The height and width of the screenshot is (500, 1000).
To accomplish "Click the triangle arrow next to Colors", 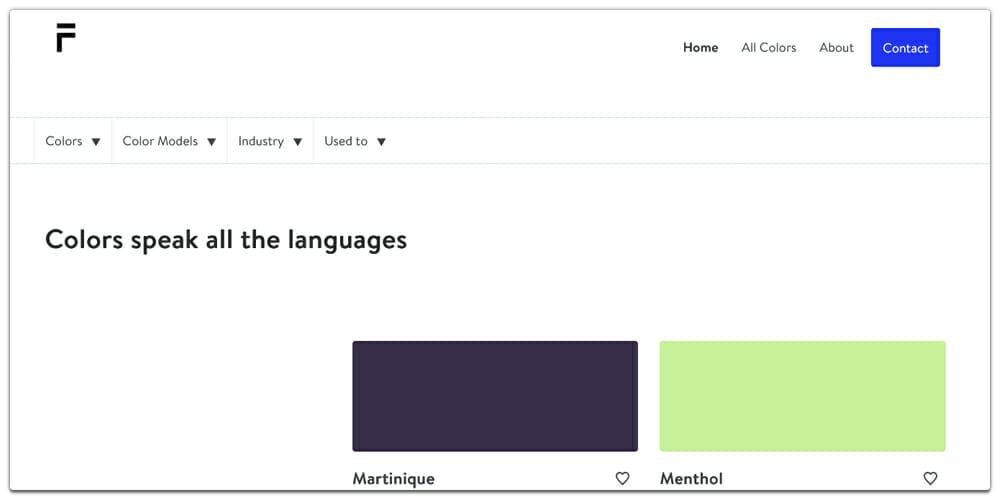I will [96, 142].
